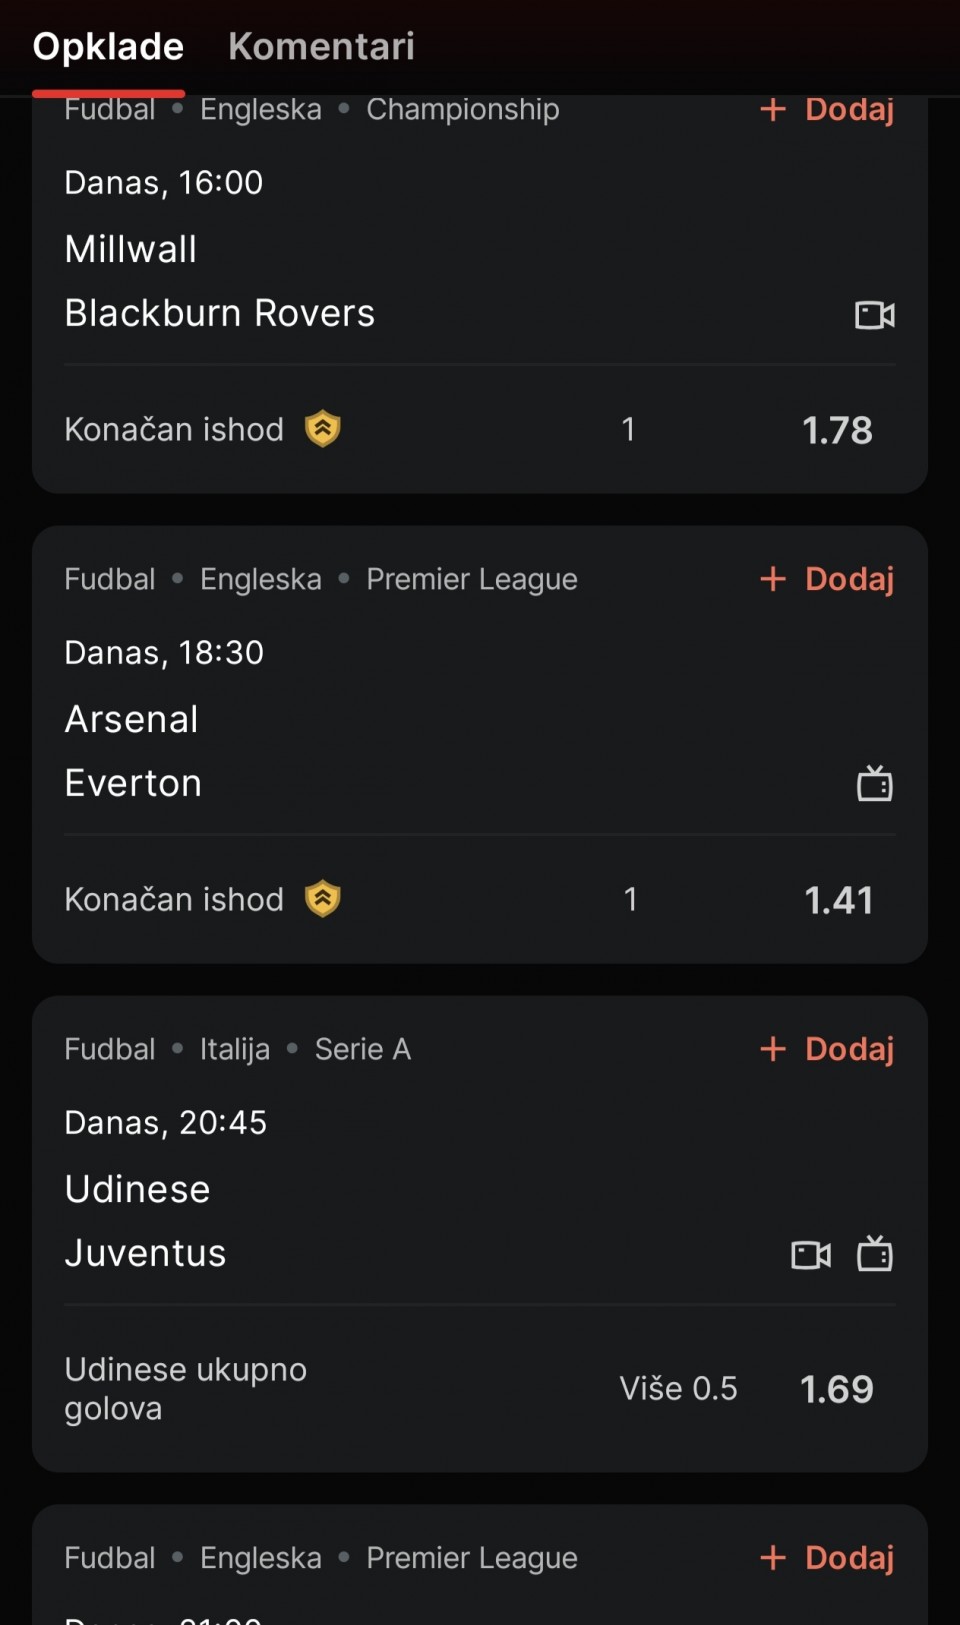The height and width of the screenshot is (1625, 960).
Task: Tap the plus icon on the Serie A card
Action: click(773, 1049)
